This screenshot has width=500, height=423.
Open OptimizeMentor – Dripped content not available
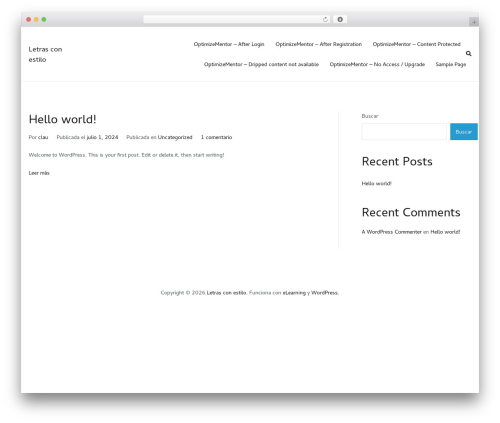coord(261,64)
